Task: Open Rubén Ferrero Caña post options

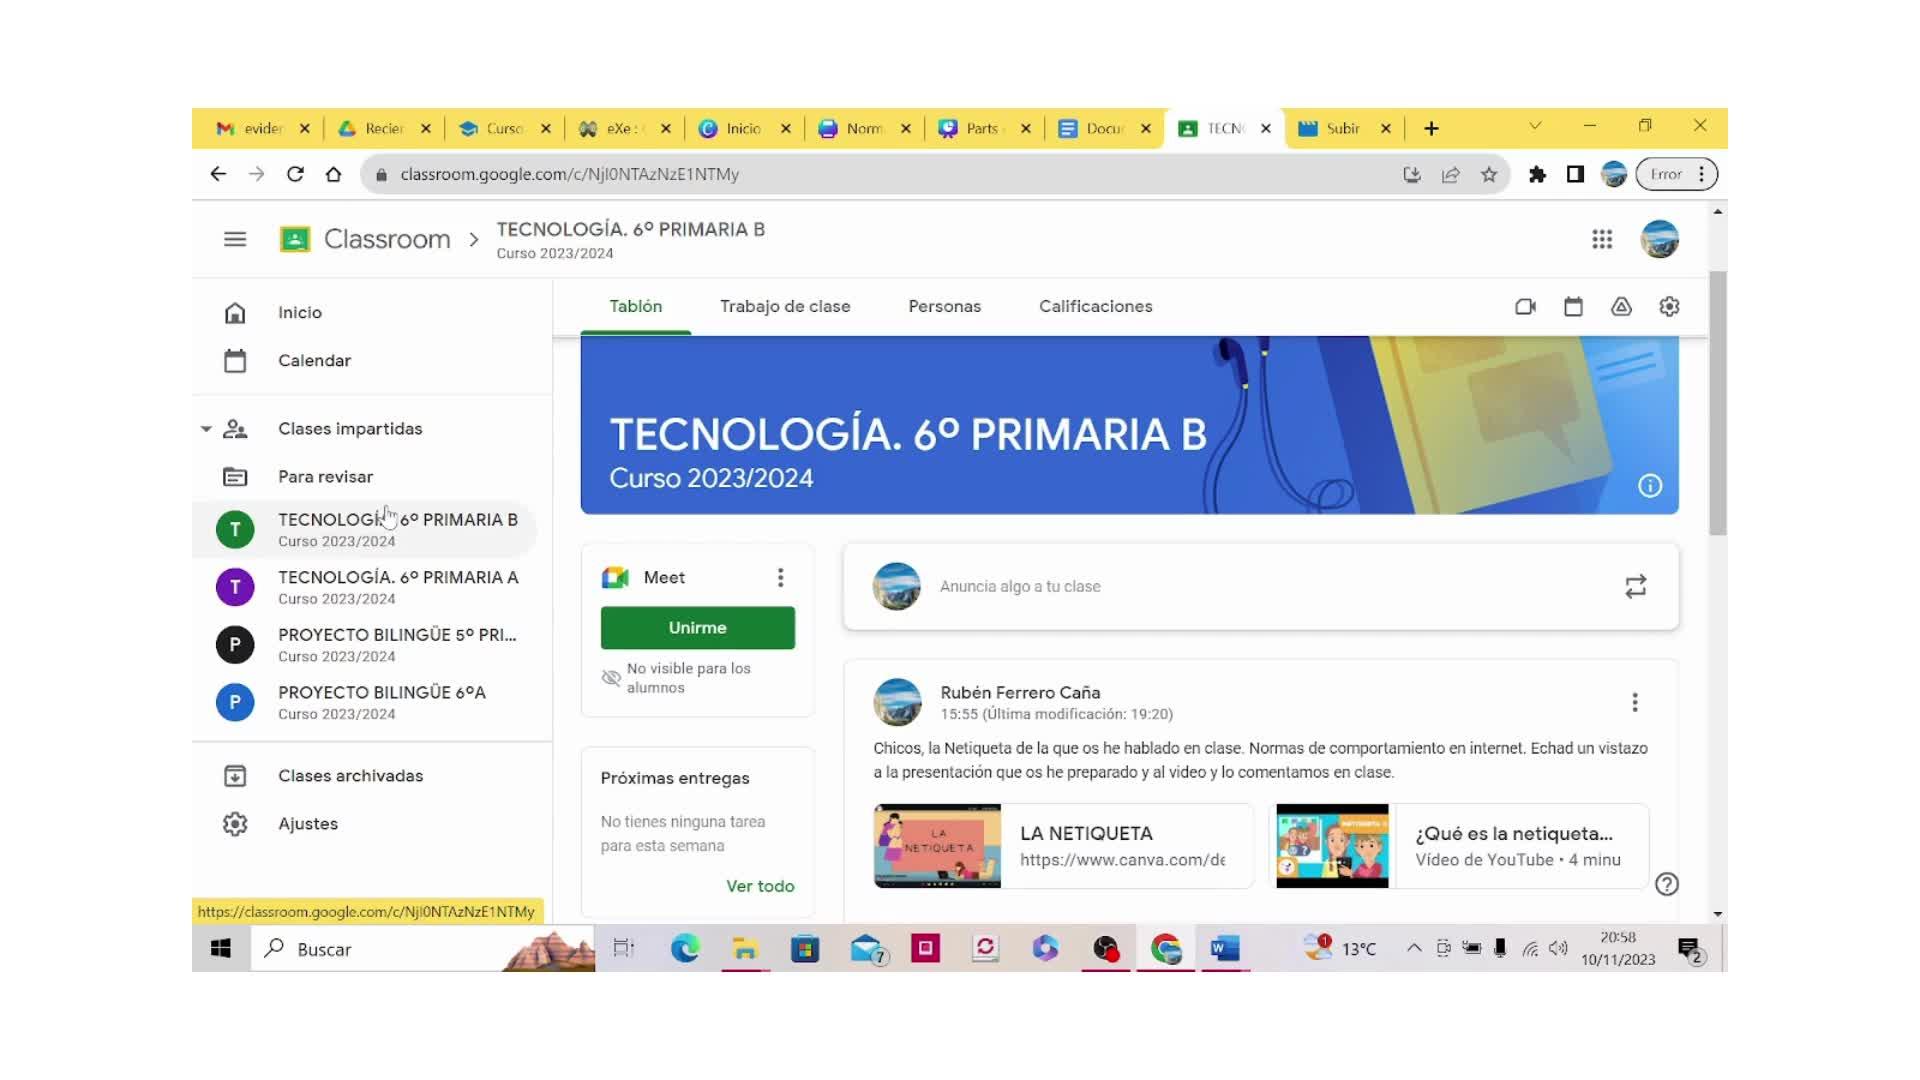Action: (1635, 703)
